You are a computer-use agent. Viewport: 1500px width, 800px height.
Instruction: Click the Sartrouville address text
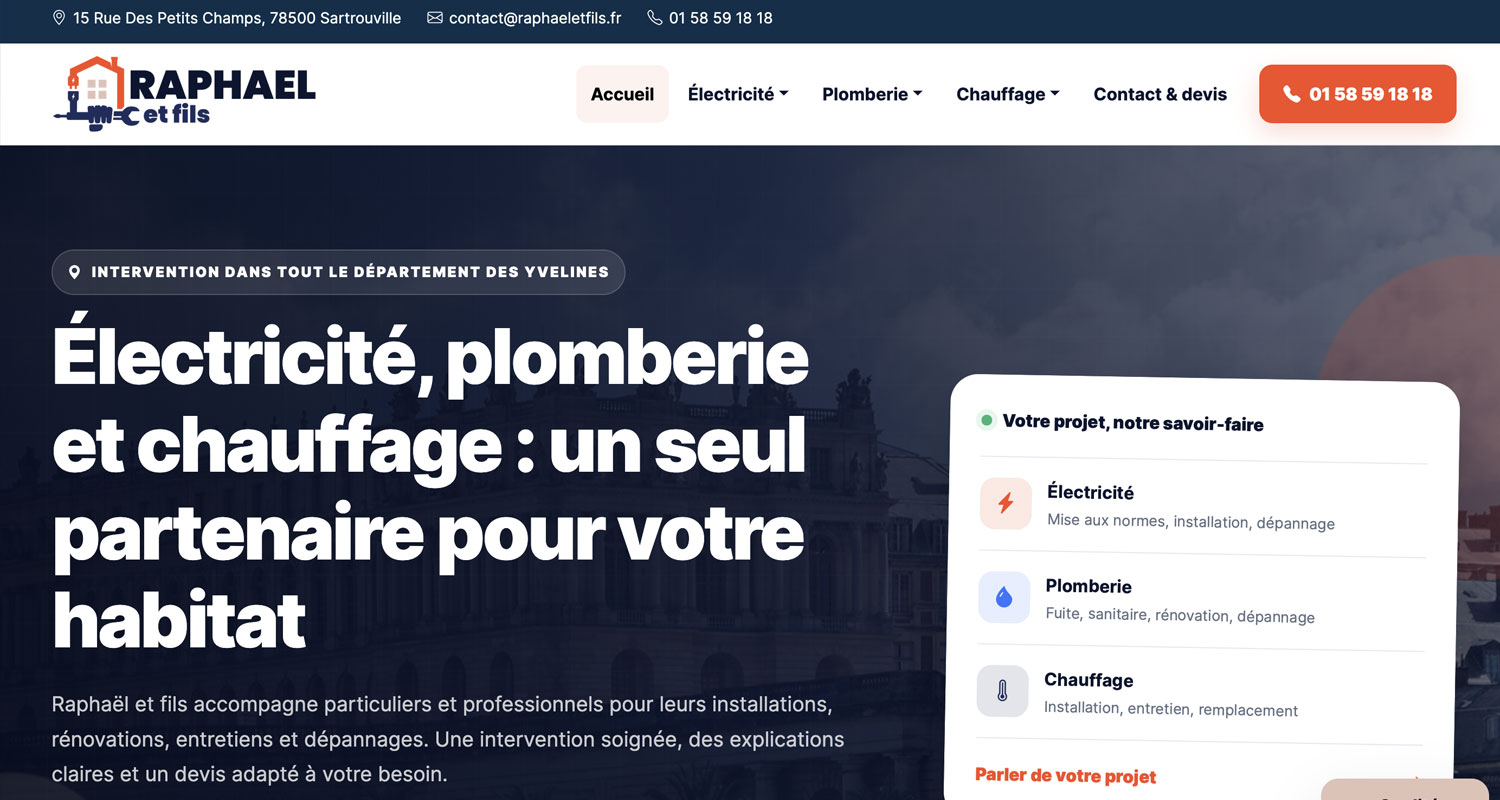237,18
